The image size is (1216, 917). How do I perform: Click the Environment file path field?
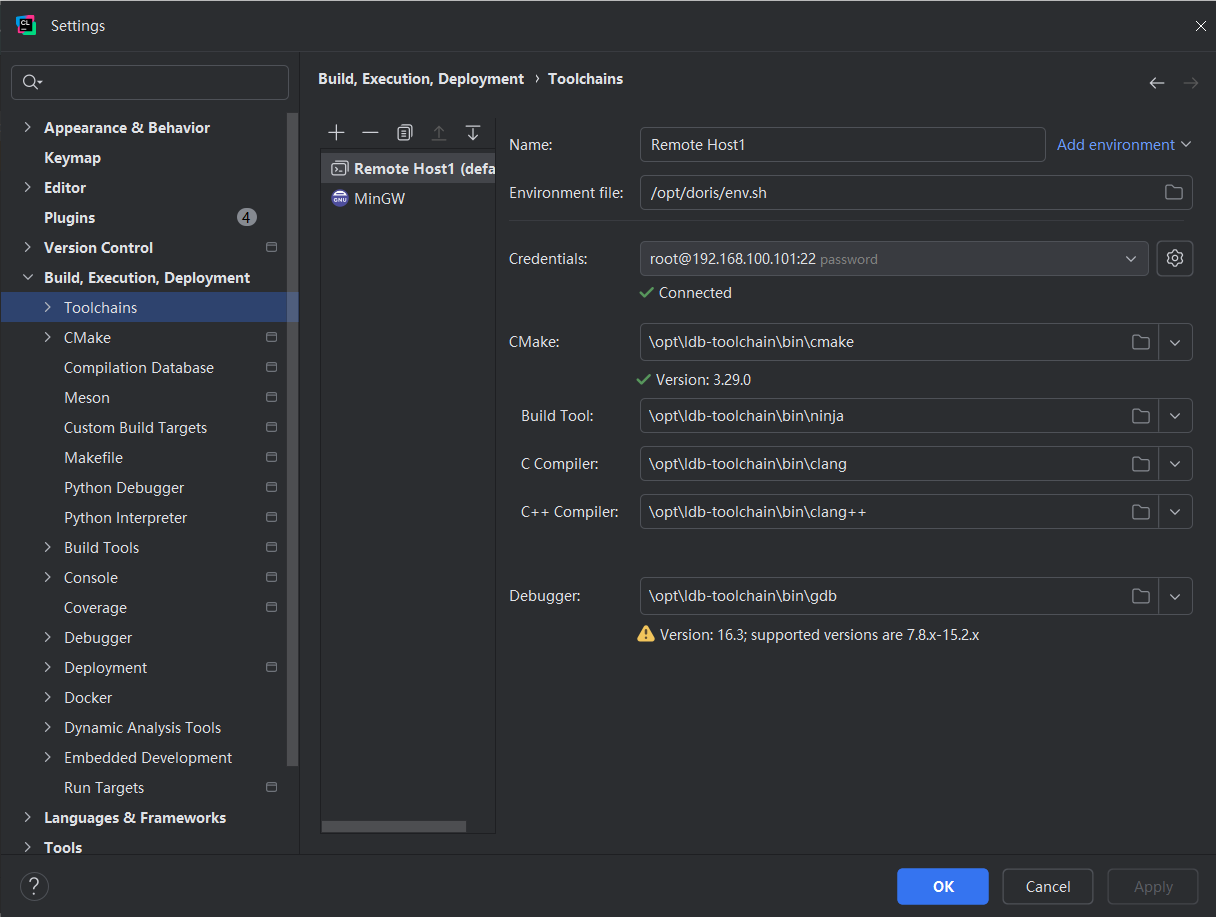(x=916, y=192)
